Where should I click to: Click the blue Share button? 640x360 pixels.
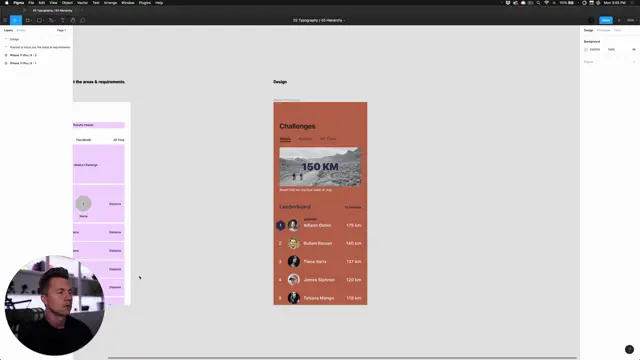[606, 20]
